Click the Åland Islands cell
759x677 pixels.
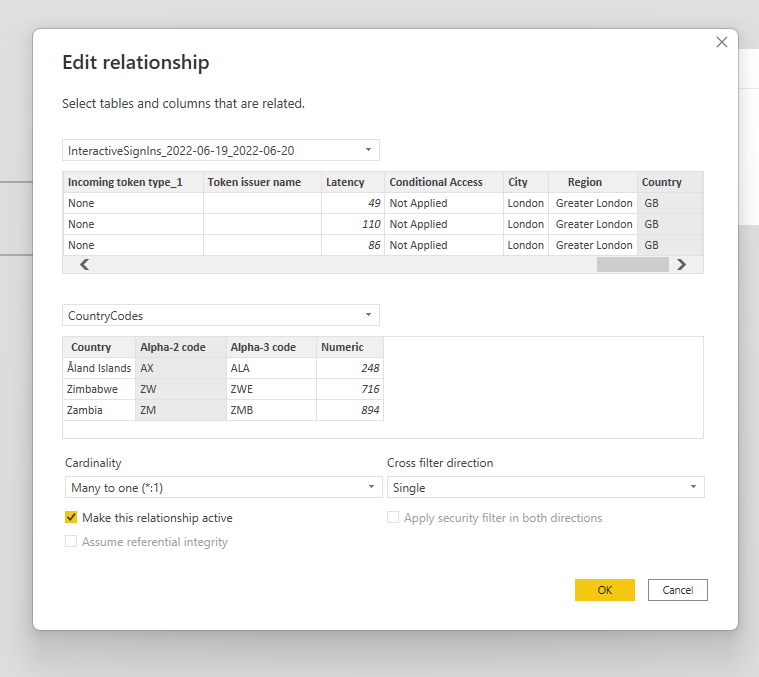[x=99, y=368]
